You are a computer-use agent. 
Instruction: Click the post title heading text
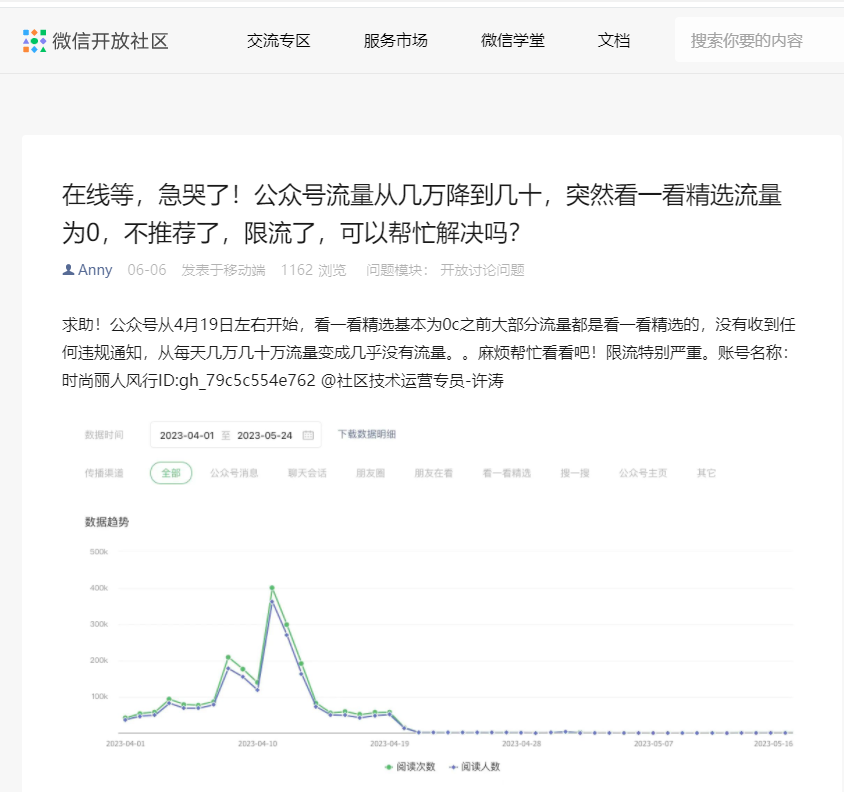[422, 214]
